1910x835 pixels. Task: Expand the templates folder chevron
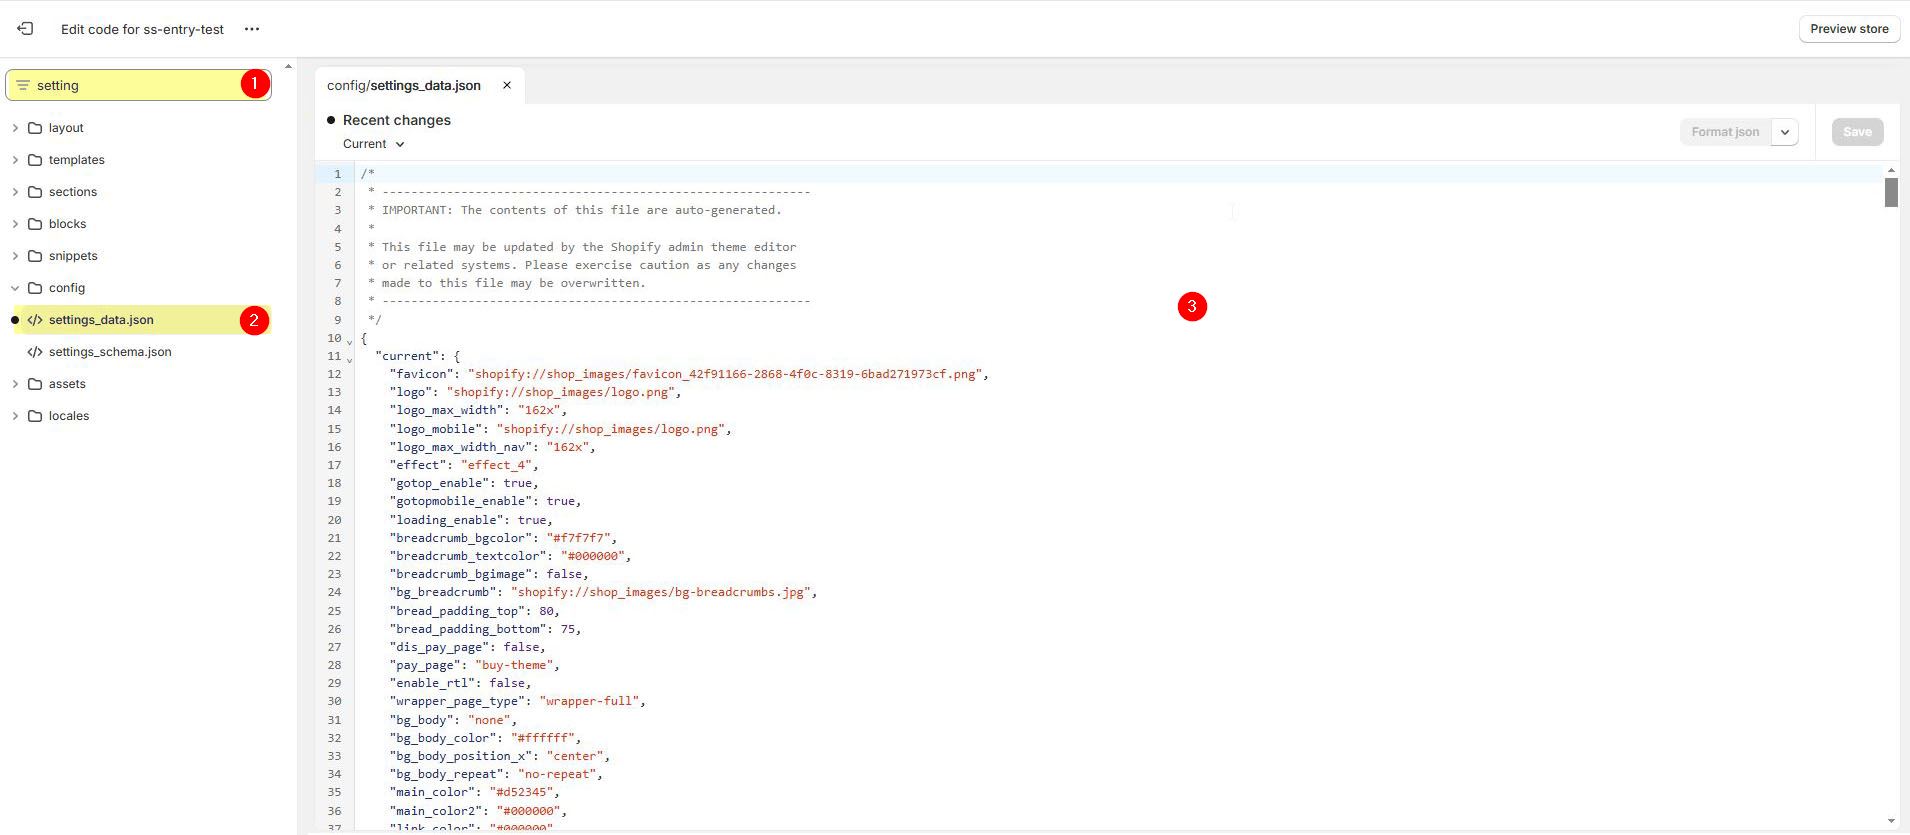pyautogui.click(x=15, y=160)
